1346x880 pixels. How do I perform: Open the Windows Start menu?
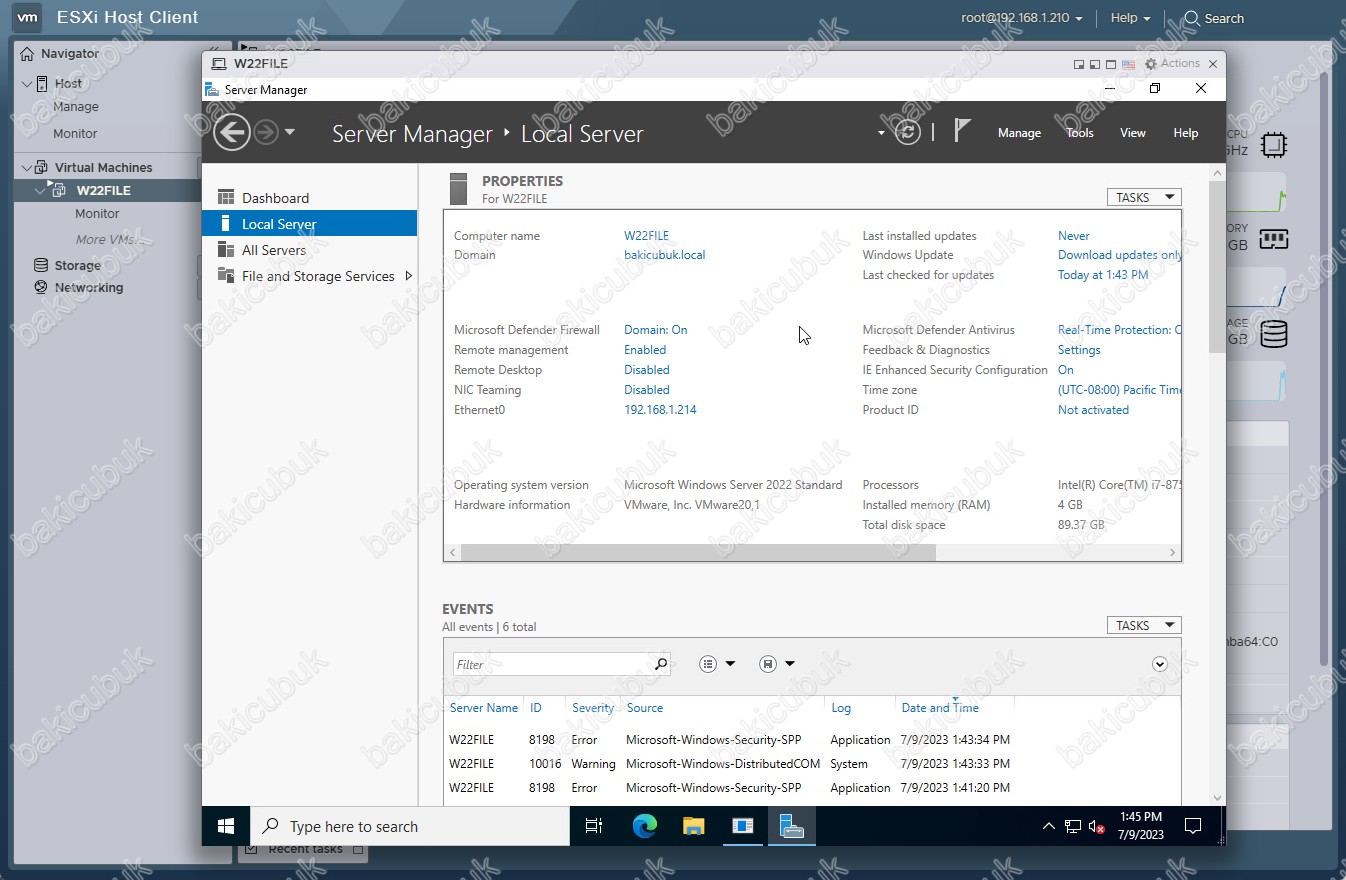tap(226, 826)
